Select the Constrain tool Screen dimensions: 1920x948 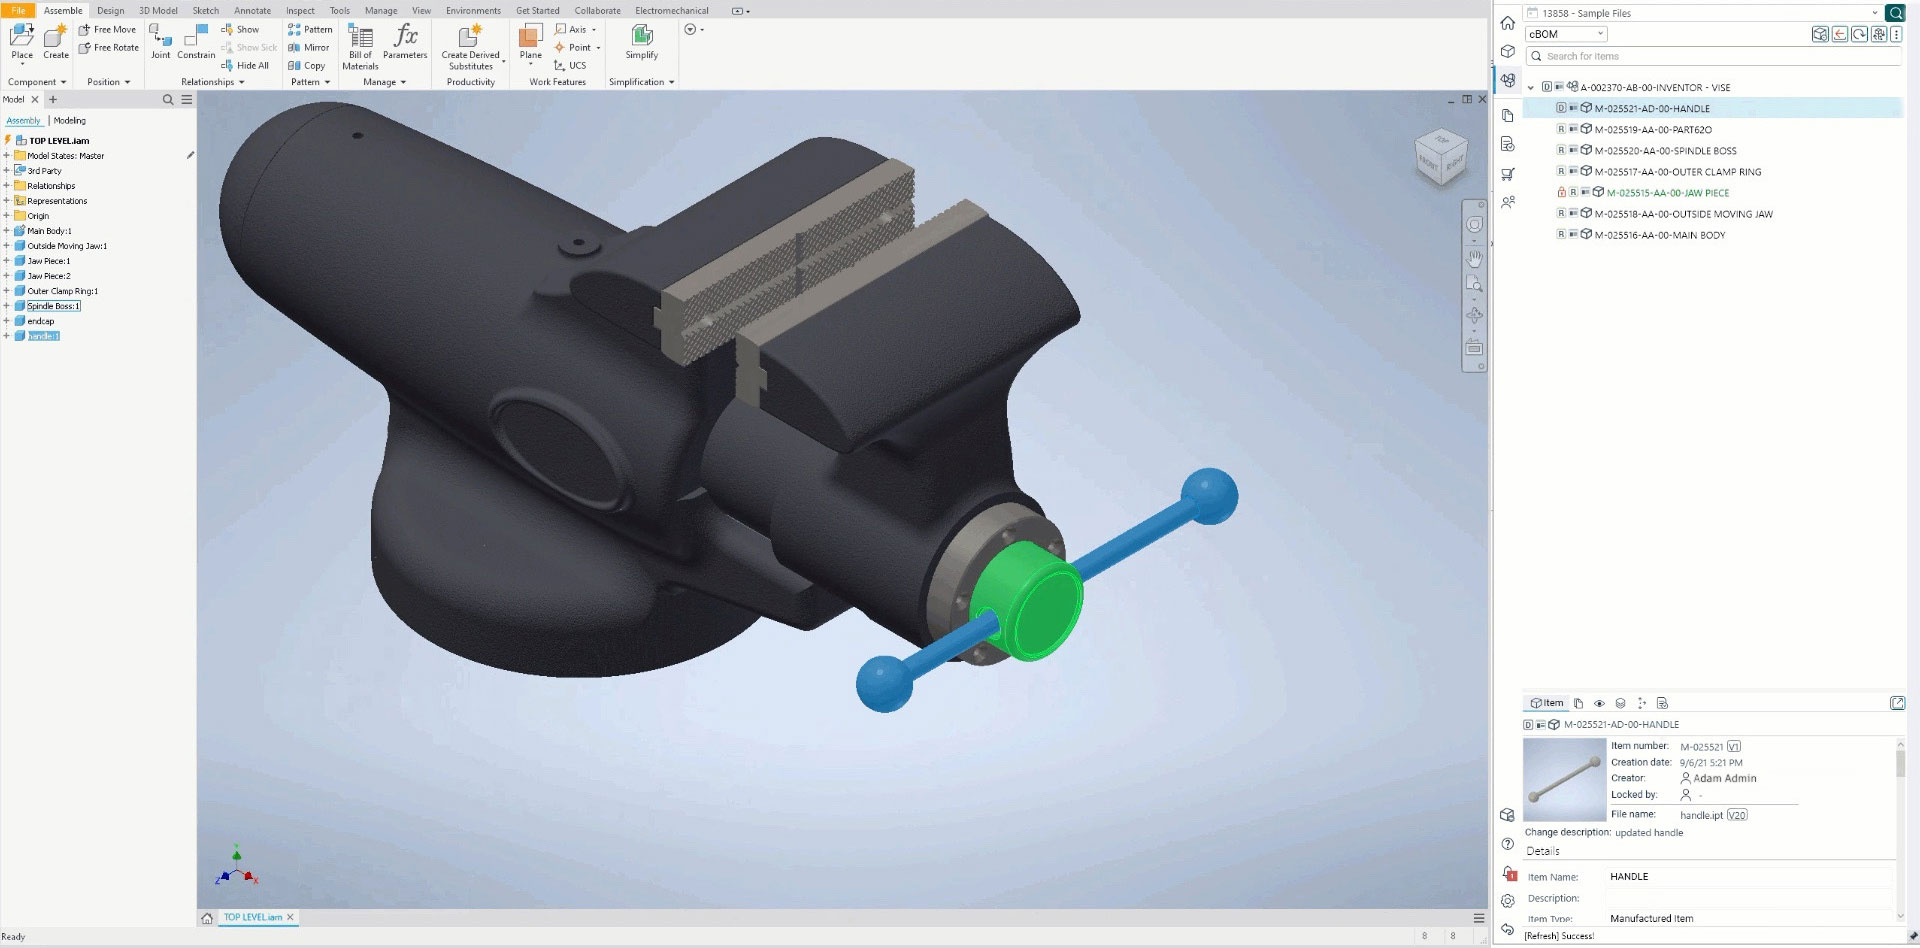[x=196, y=45]
